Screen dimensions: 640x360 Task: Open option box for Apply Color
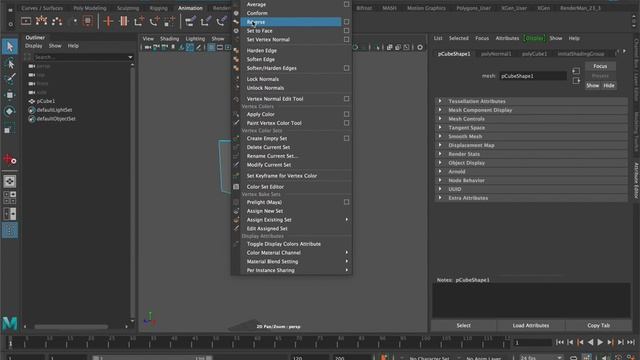(x=347, y=114)
